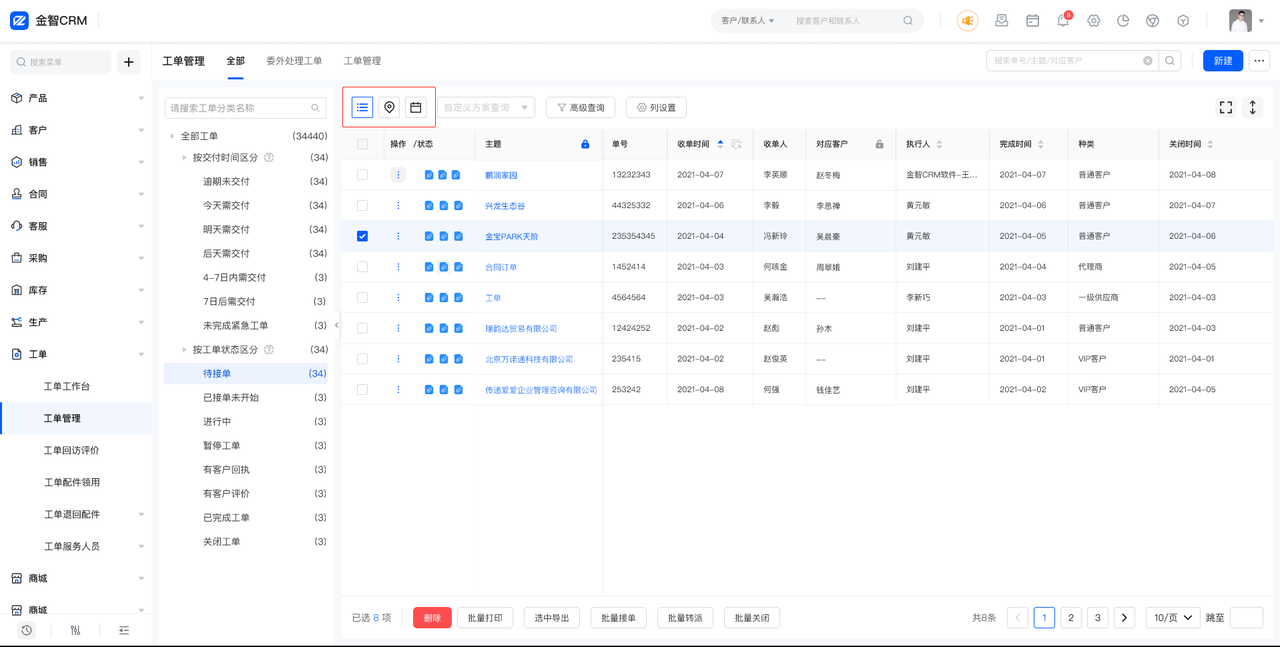Viewport: 1280px width, 647px height.
Task: Click the 批量打印 button
Action: tap(485, 618)
